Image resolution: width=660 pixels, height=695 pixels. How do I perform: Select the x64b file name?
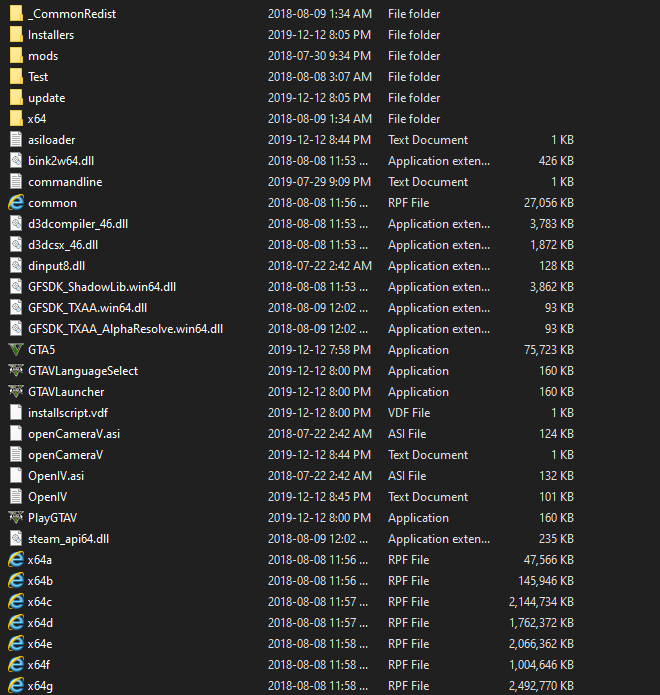pyautogui.click(x=40, y=581)
